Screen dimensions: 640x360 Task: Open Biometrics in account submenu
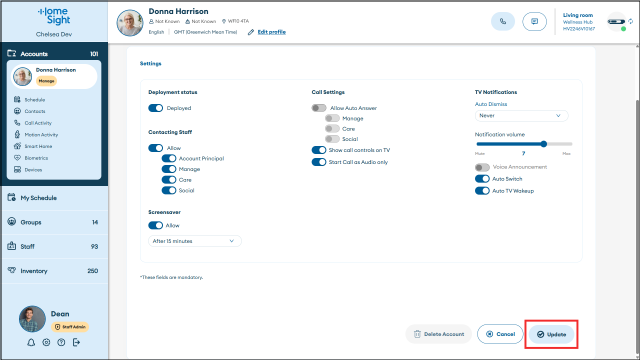point(36,158)
